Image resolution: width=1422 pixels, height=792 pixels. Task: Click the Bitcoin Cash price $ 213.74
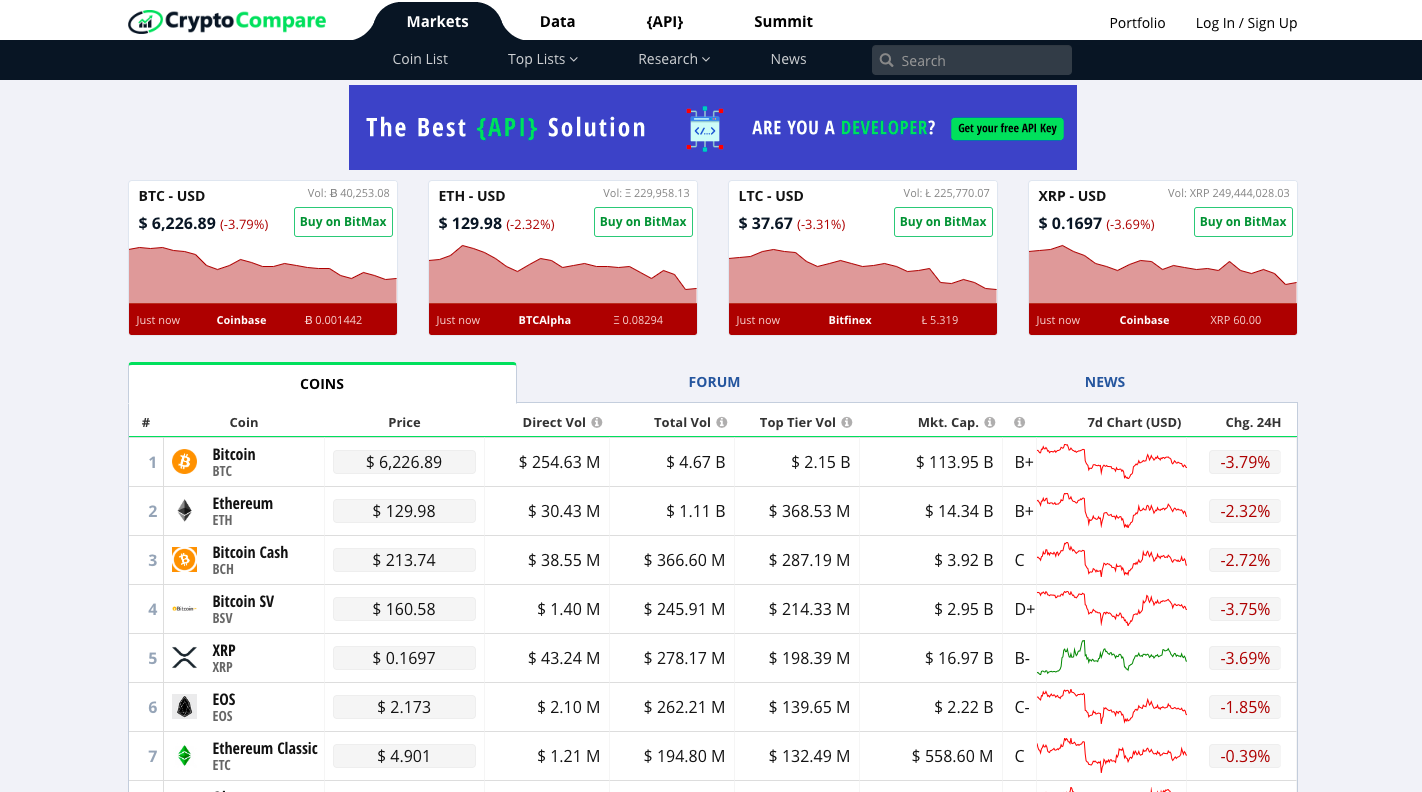pyautogui.click(x=404, y=560)
